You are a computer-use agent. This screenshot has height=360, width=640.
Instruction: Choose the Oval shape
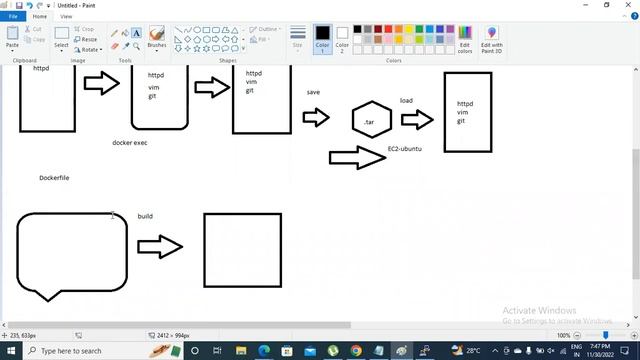[x=197, y=30]
